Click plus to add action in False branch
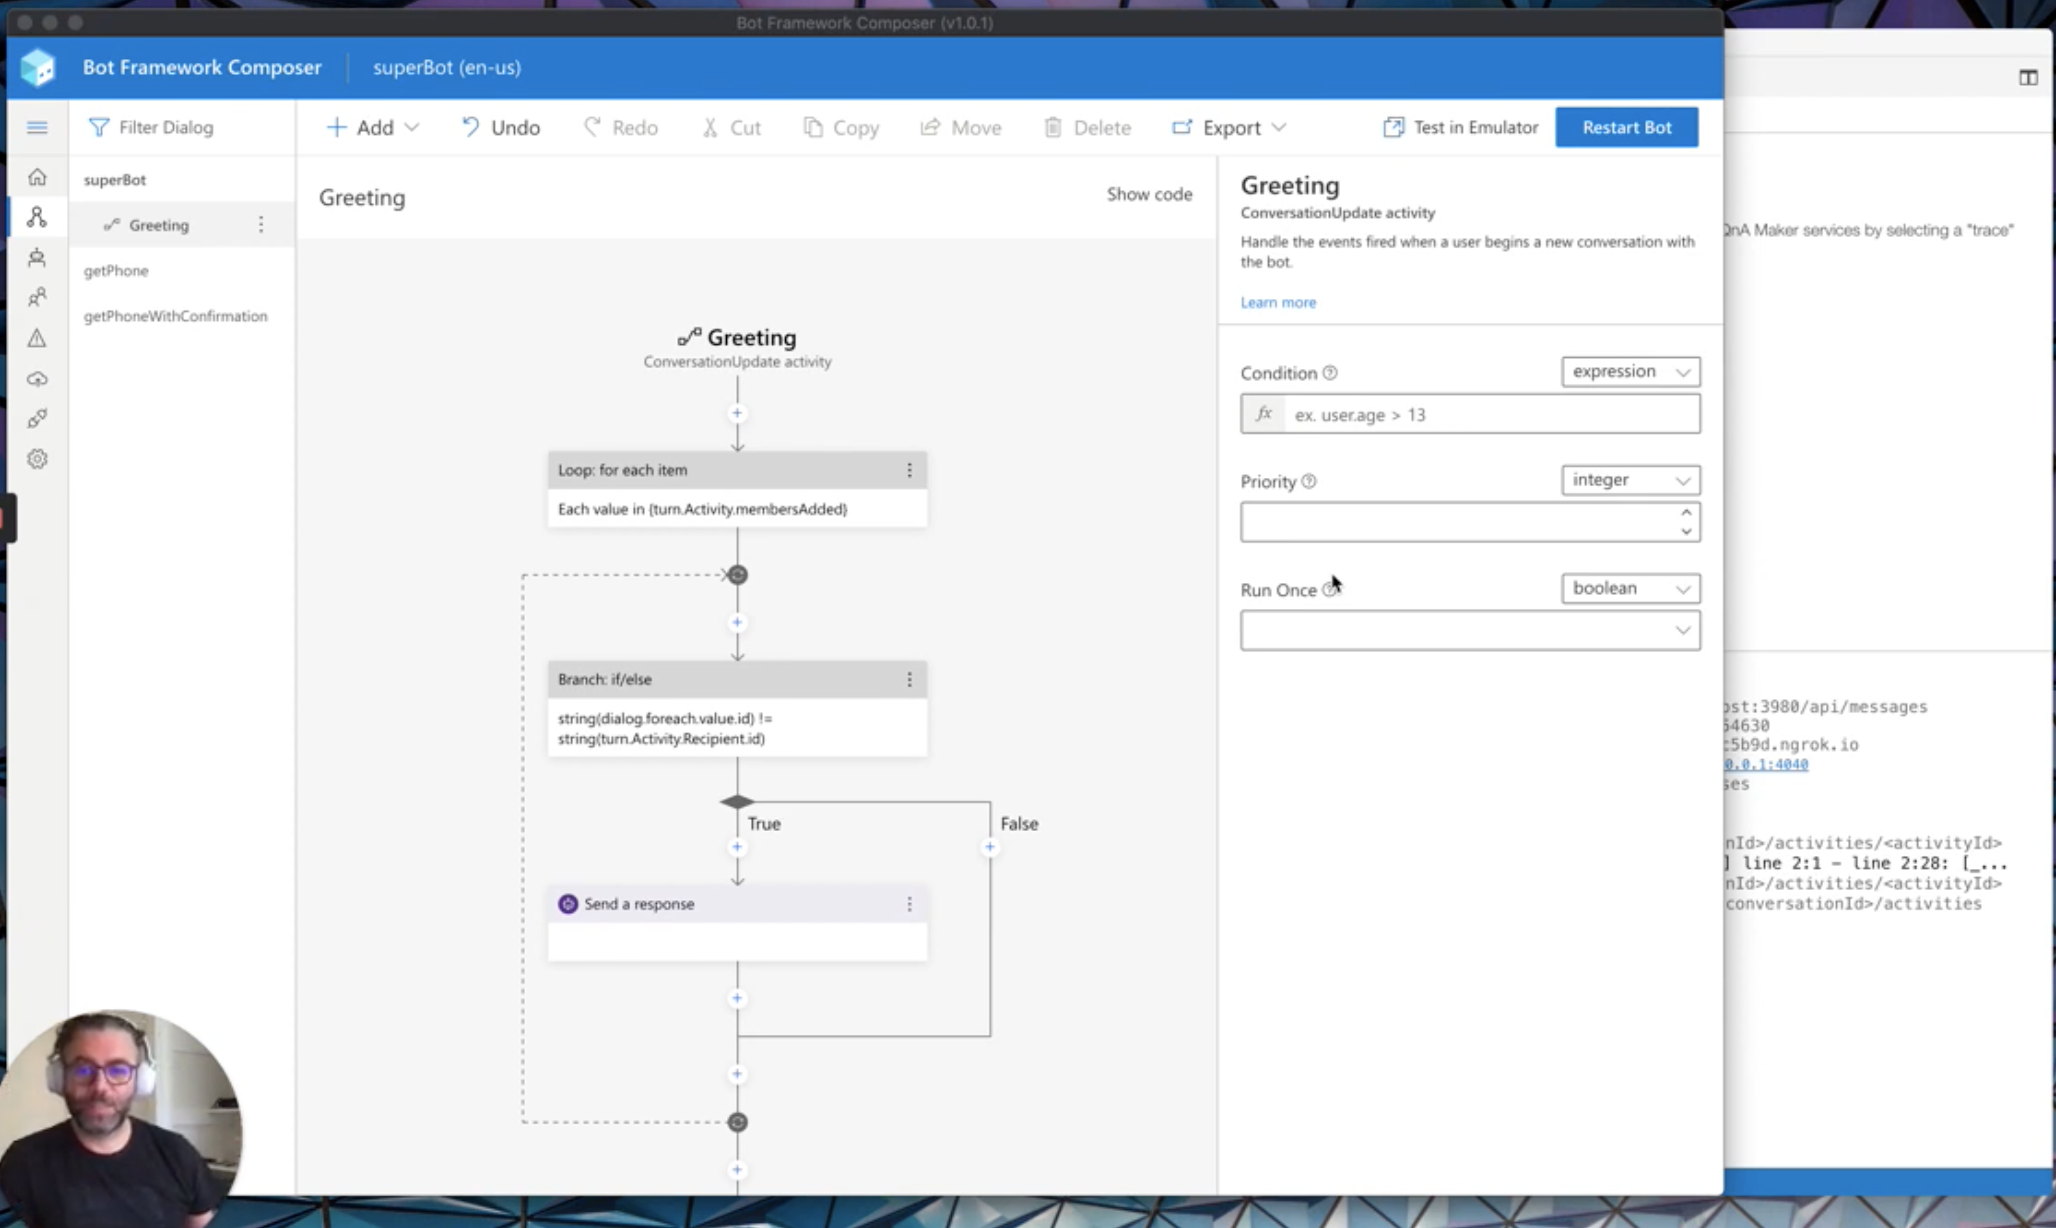Screen dimensions: 2056x1228 click(989, 847)
